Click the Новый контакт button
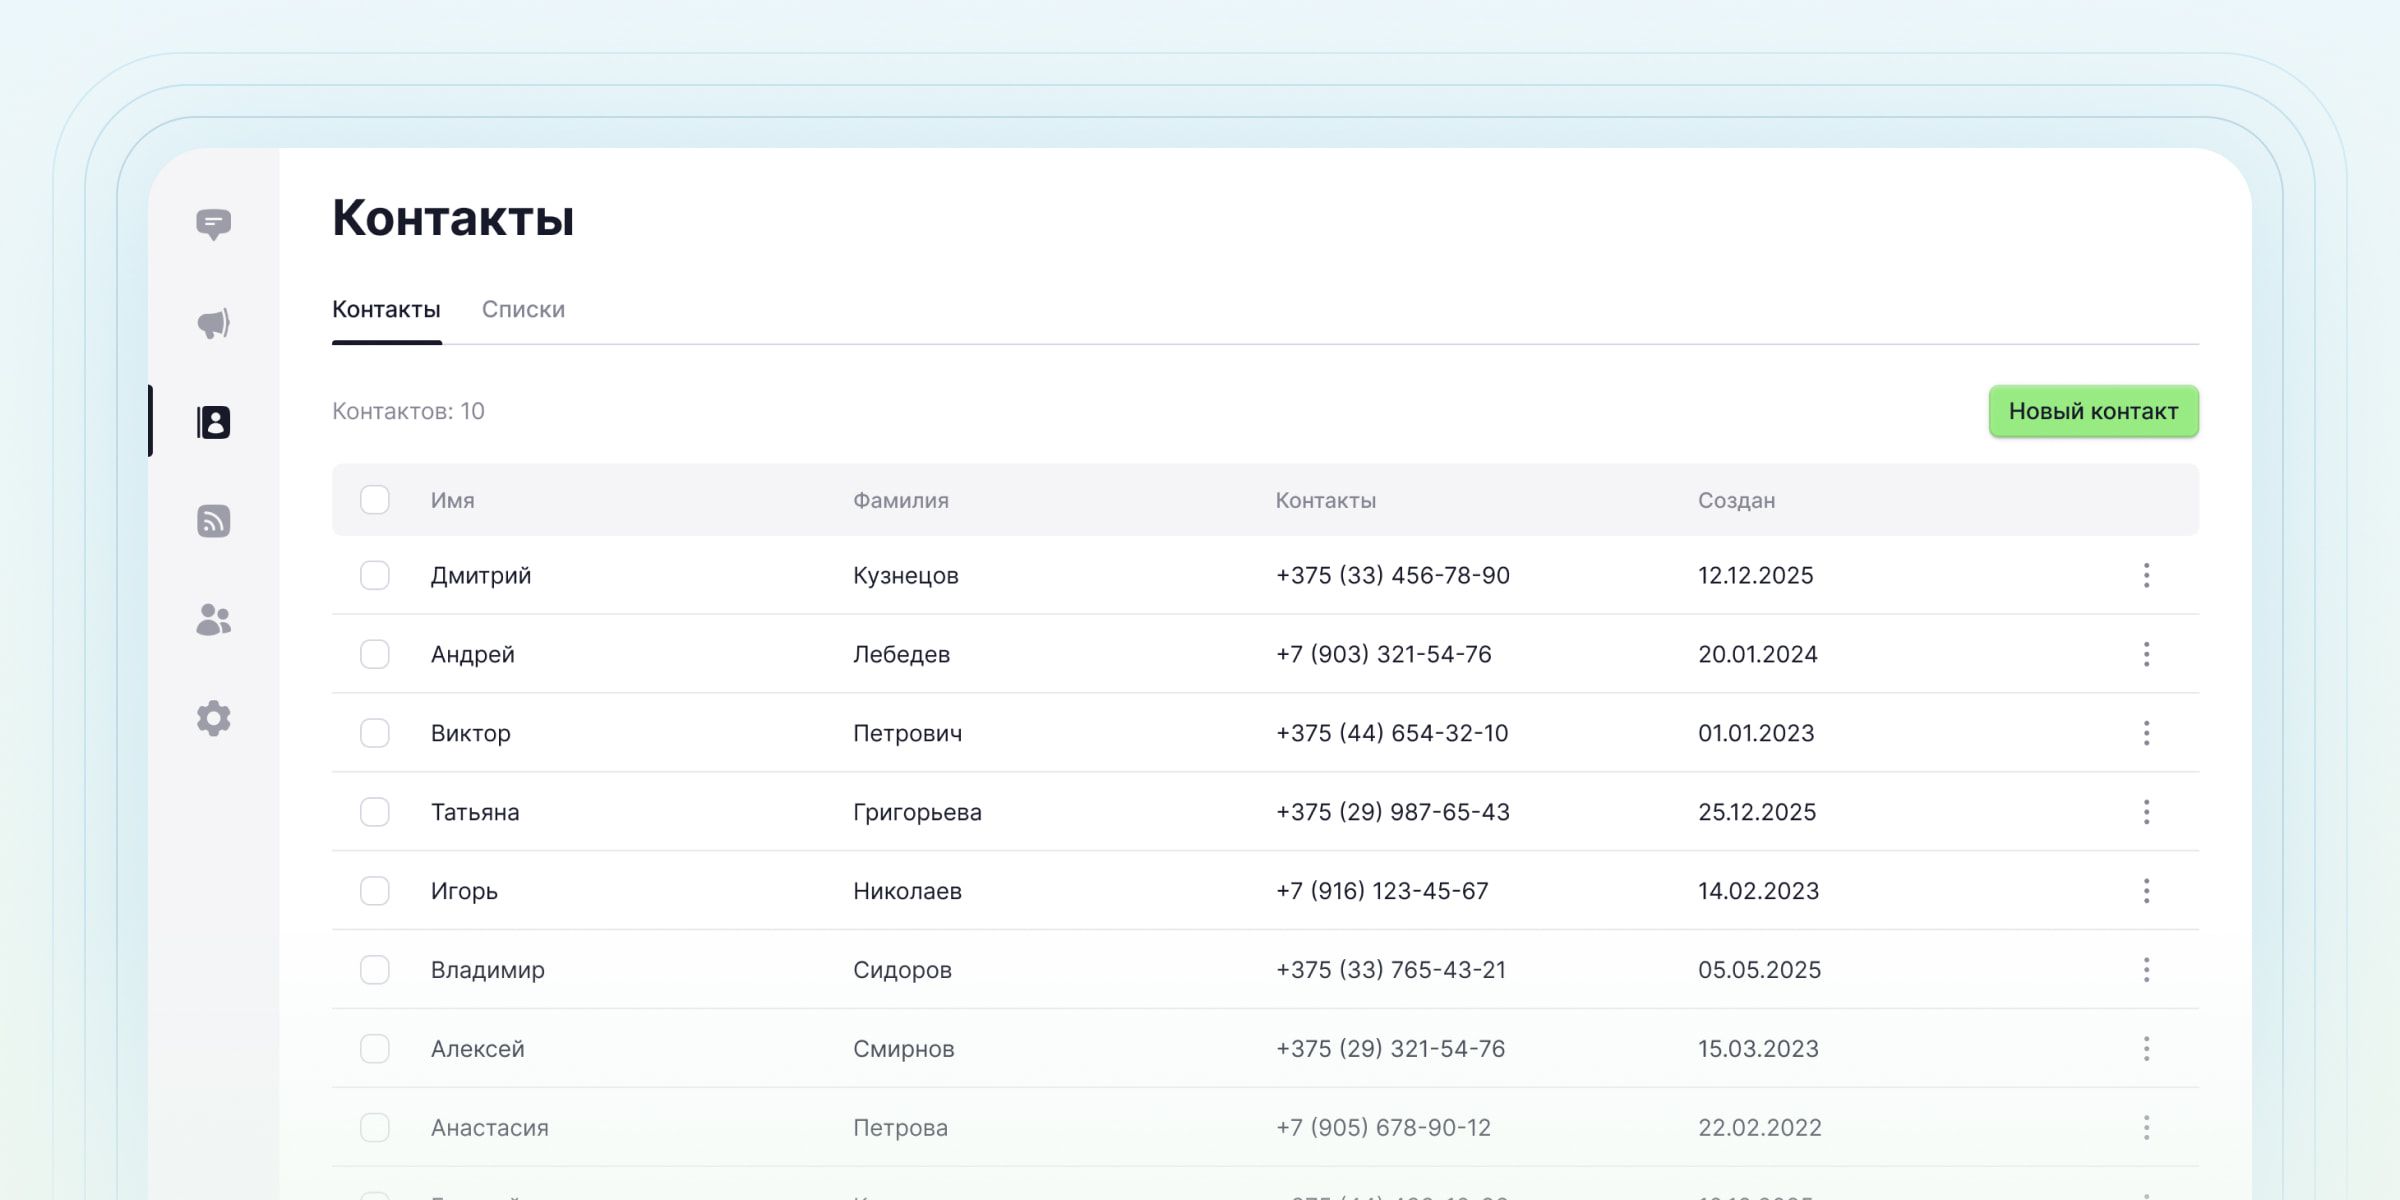Viewport: 2400px width, 1200px height. (2093, 411)
